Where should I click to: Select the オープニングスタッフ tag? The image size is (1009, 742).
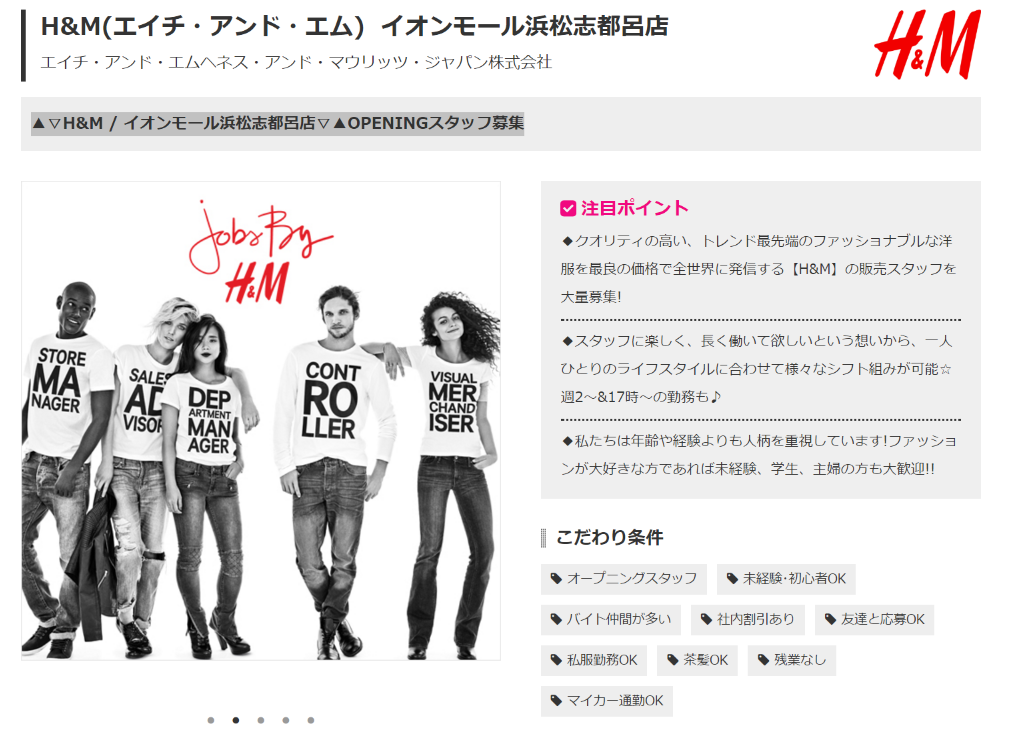pos(624,579)
